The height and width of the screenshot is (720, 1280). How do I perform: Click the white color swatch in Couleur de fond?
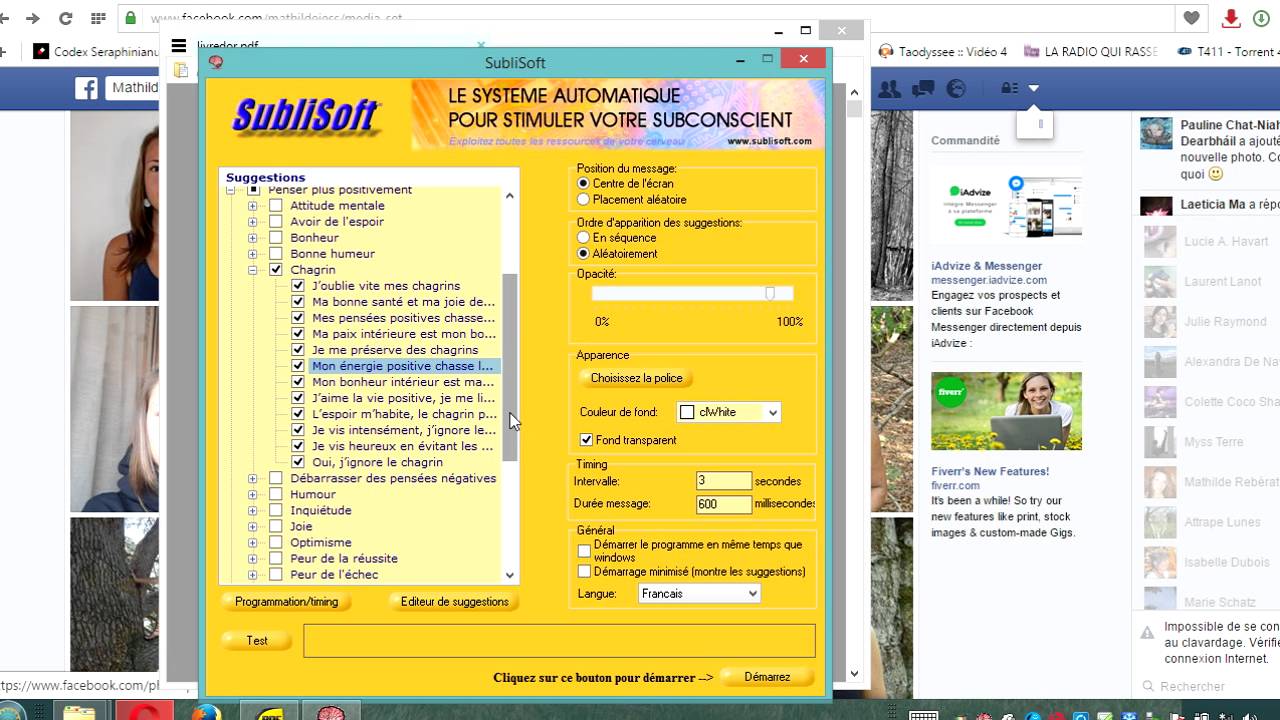[687, 412]
